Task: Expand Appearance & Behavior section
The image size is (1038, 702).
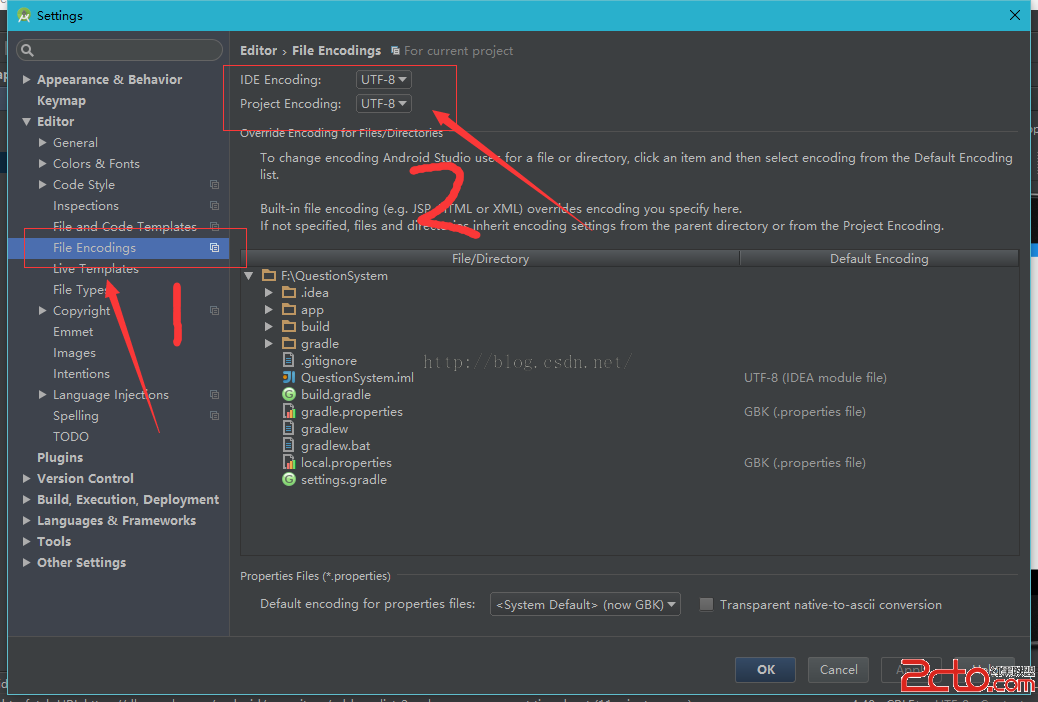Action: coord(26,79)
